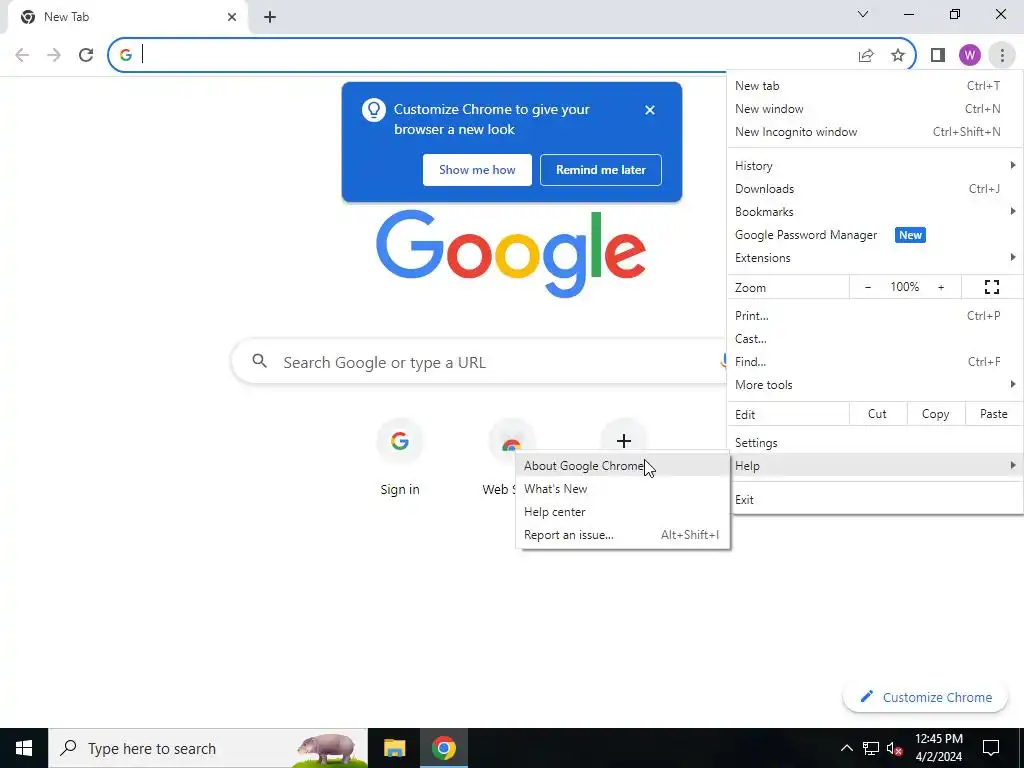Open the Sign in shortcut tile
The height and width of the screenshot is (768, 1024).
coord(400,458)
